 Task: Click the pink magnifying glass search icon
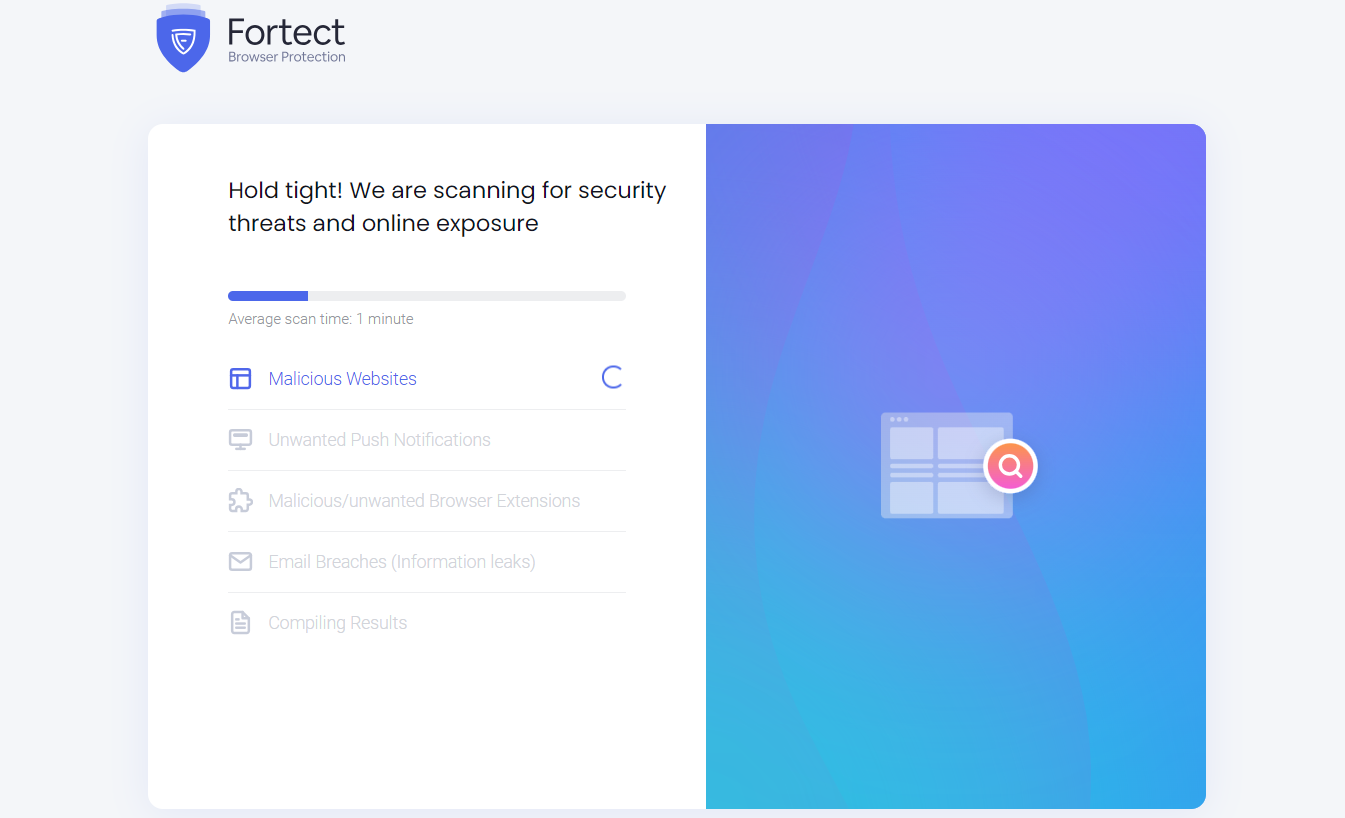[1010, 466]
